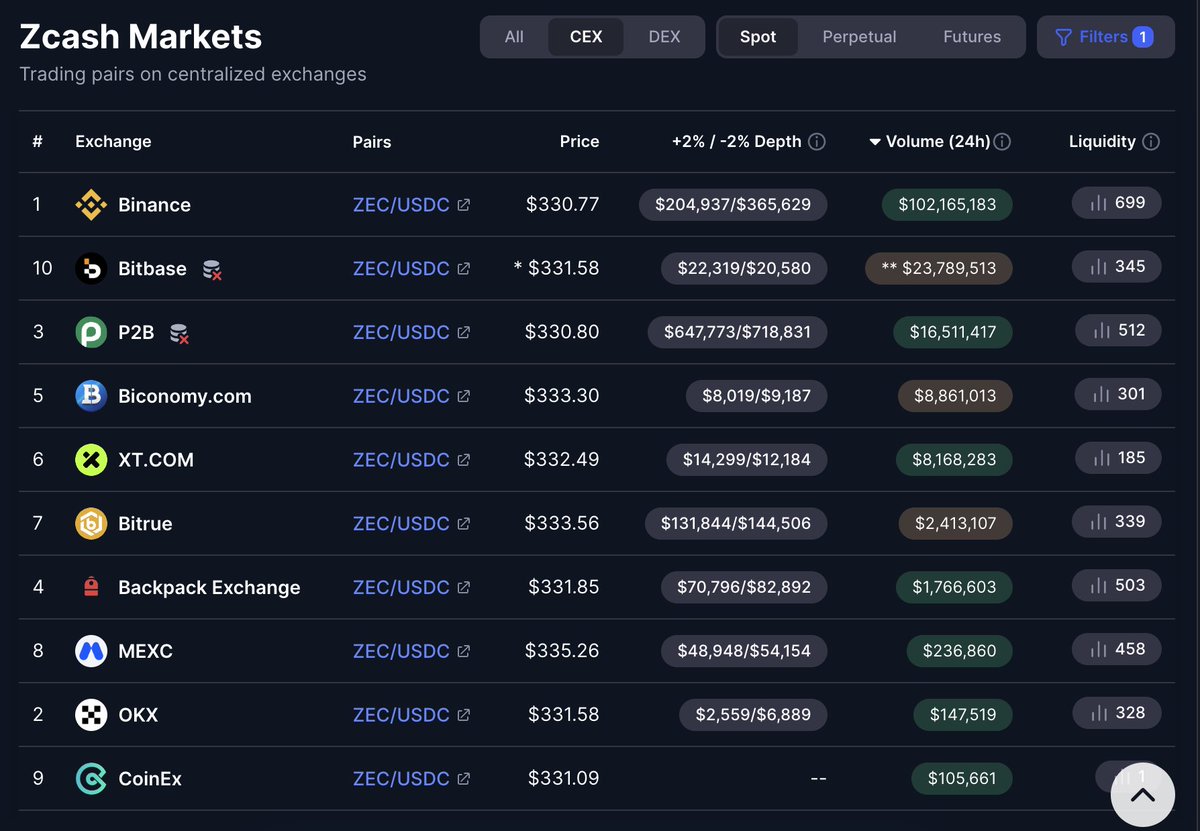Switch to the All markets filter
Viewport: 1200px width, 831px height.
point(514,37)
